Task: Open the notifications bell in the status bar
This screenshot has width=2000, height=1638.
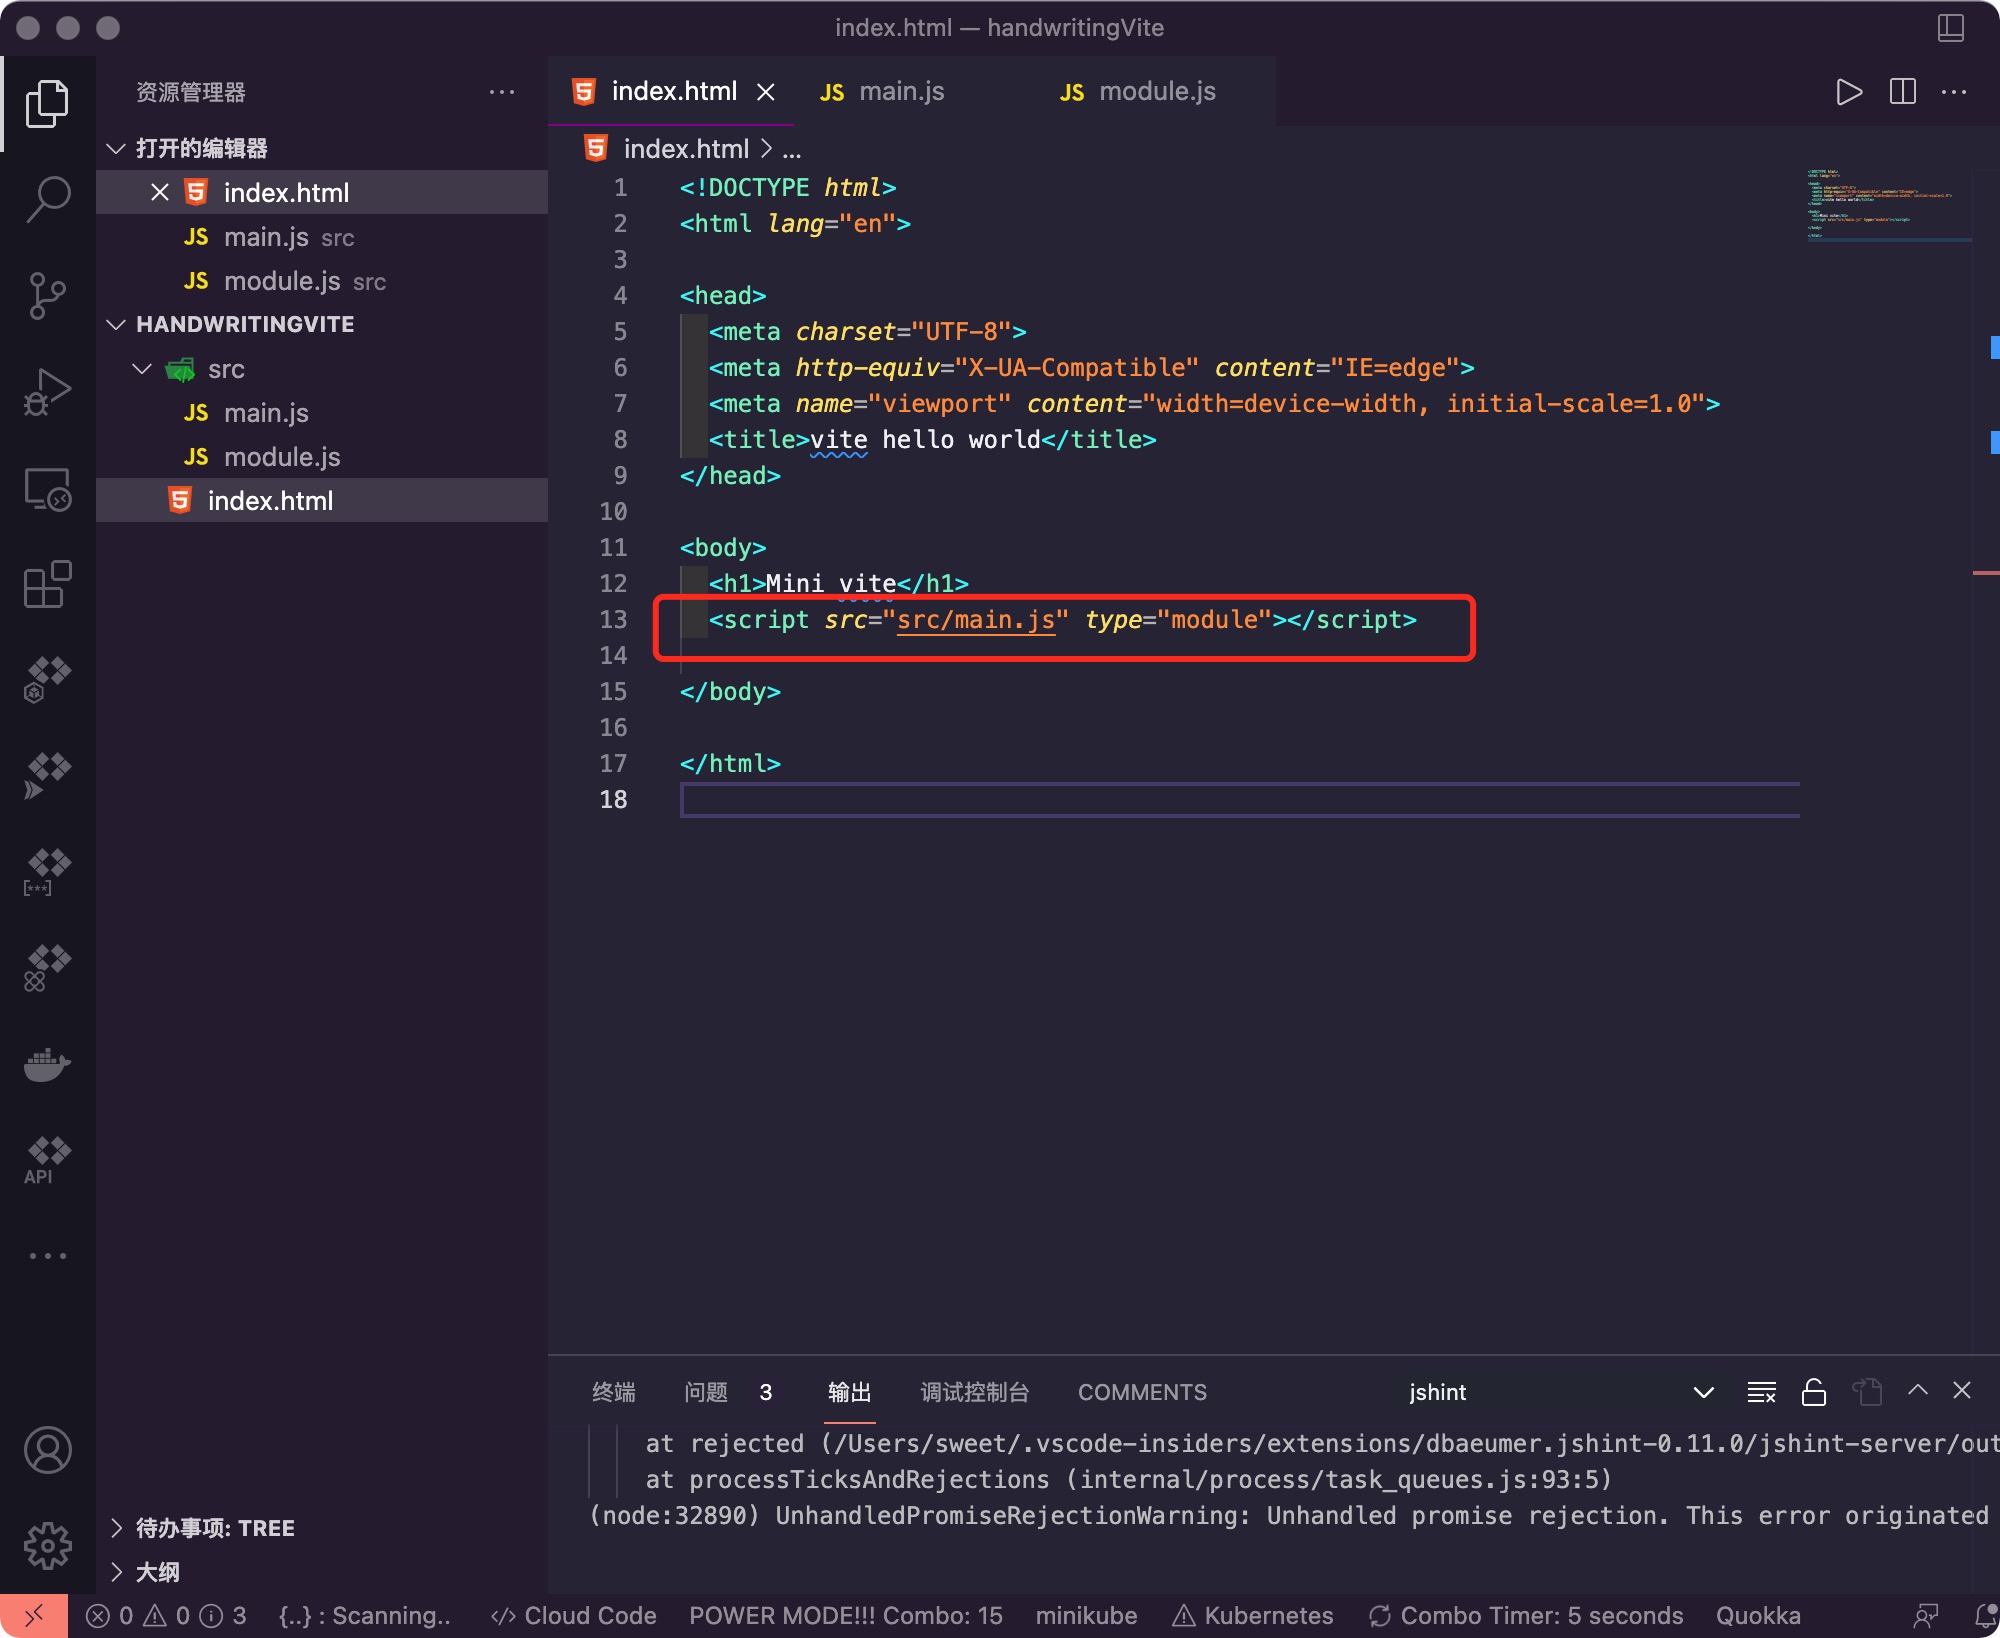Action: coord(1986,1616)
